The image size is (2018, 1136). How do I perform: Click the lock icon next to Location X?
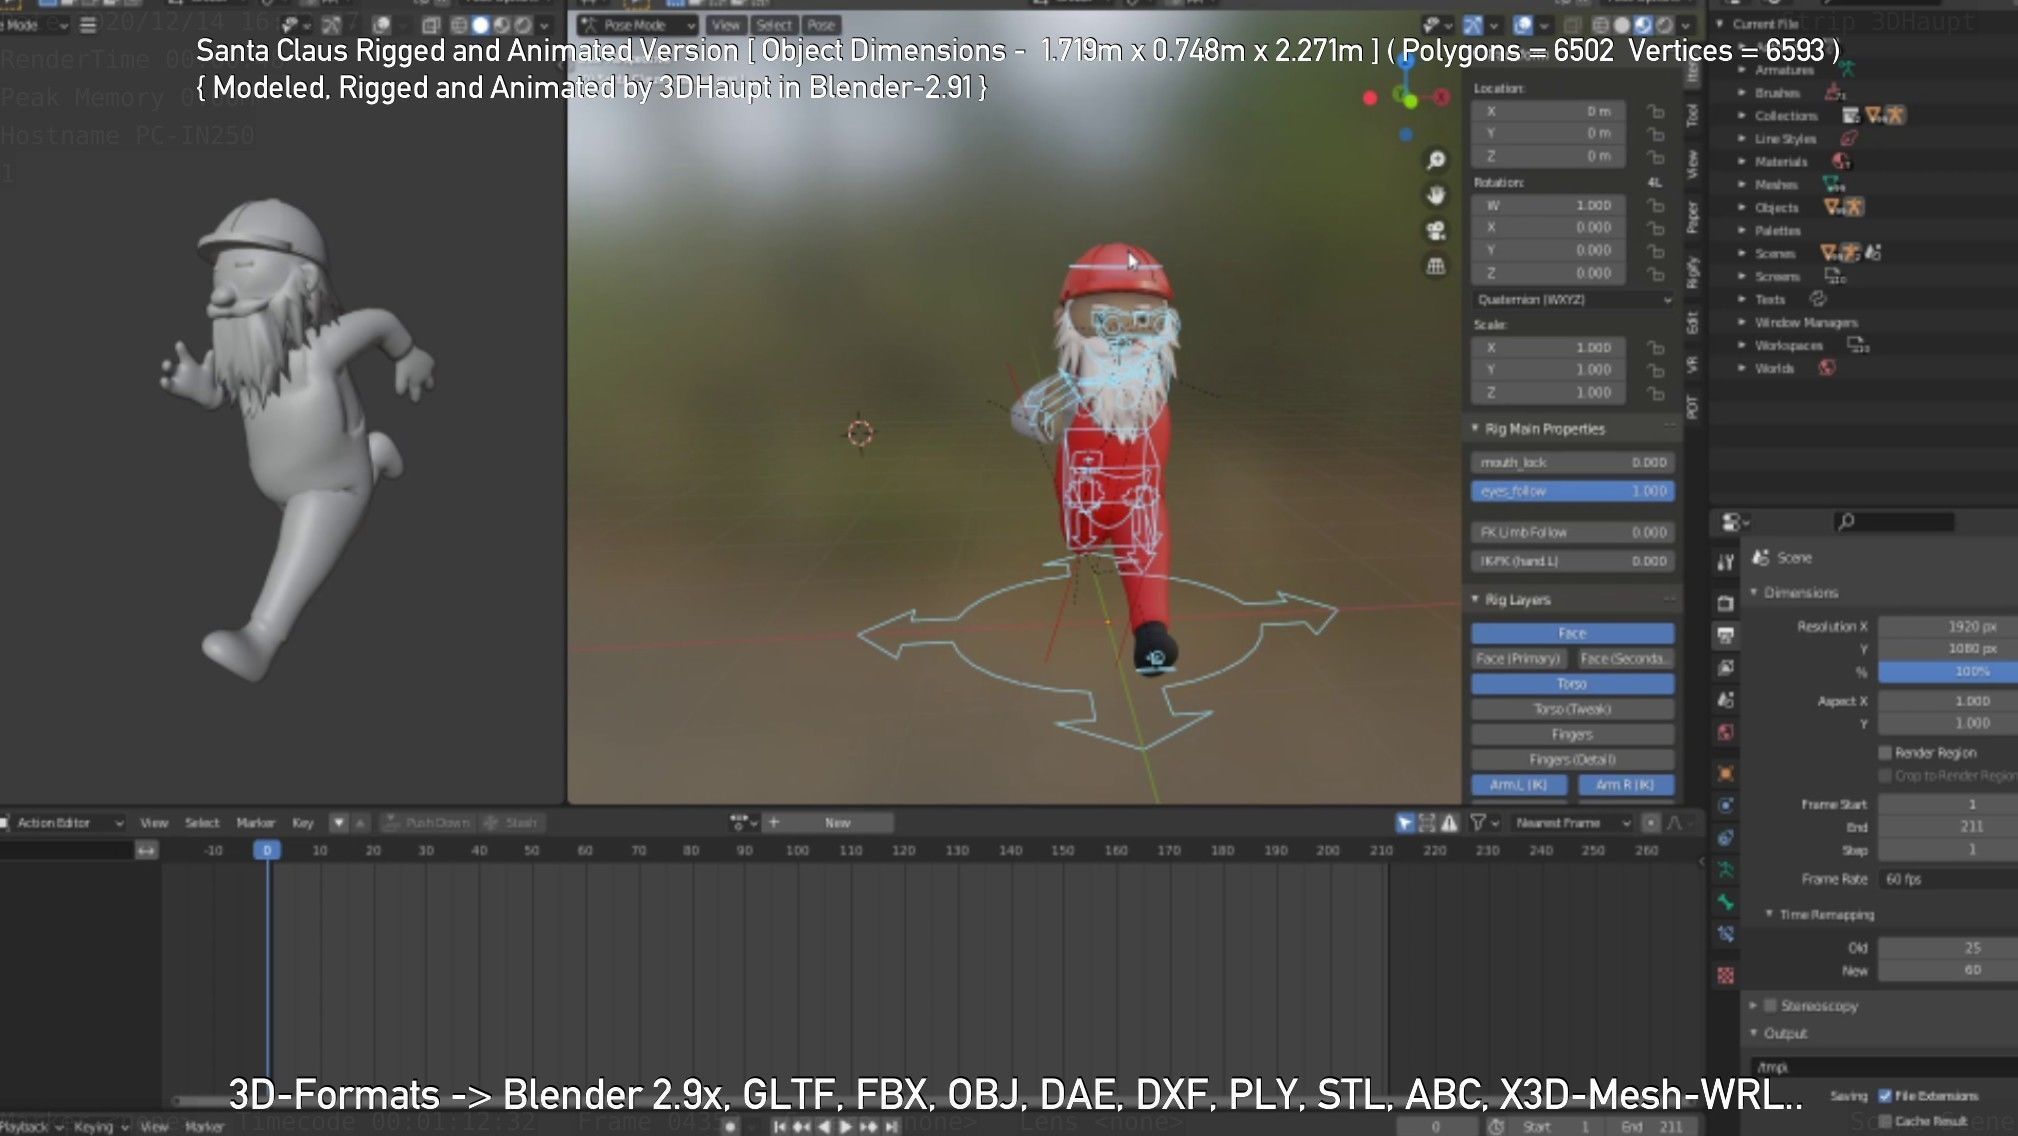point(1656,112)
